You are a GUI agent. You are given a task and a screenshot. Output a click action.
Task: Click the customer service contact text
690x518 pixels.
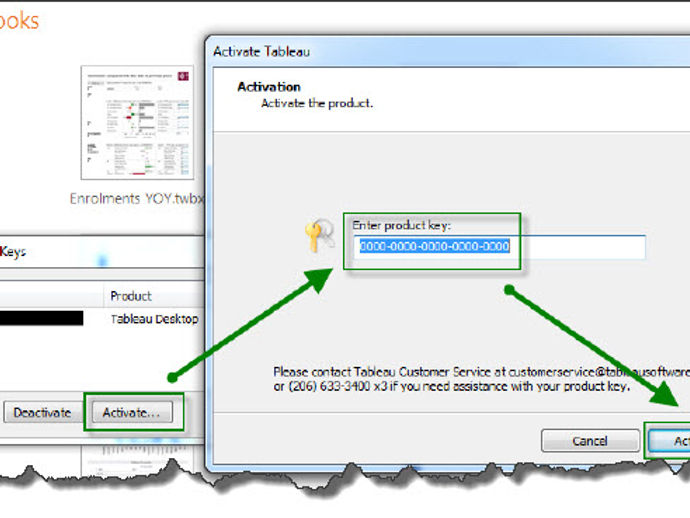481,379
